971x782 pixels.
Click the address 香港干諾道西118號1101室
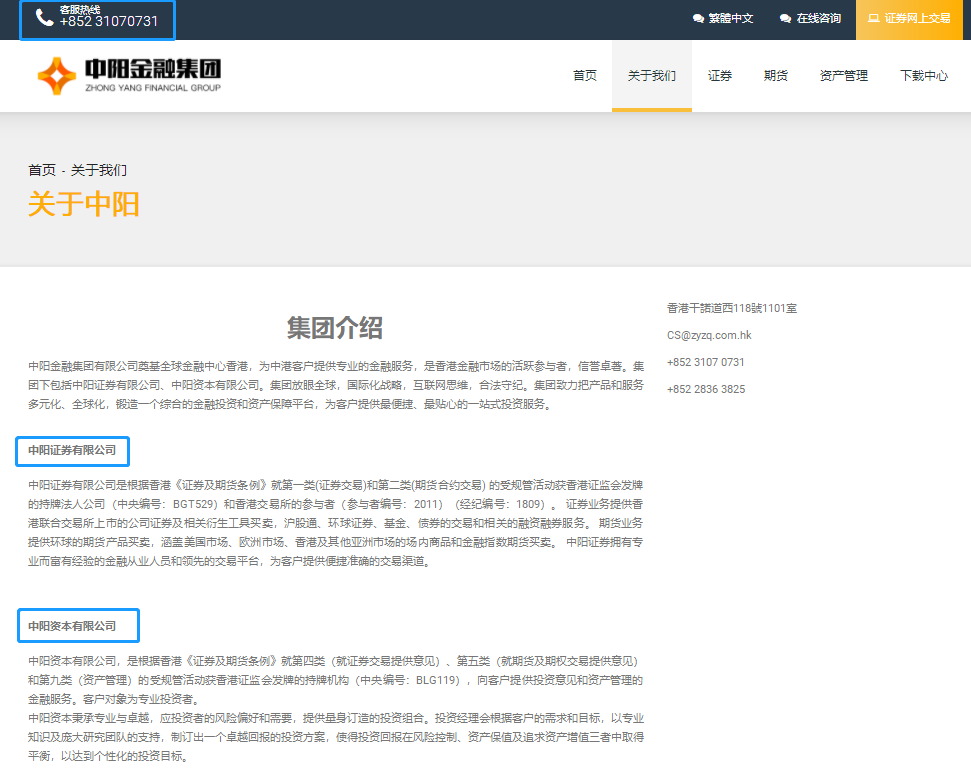point(732,308)
